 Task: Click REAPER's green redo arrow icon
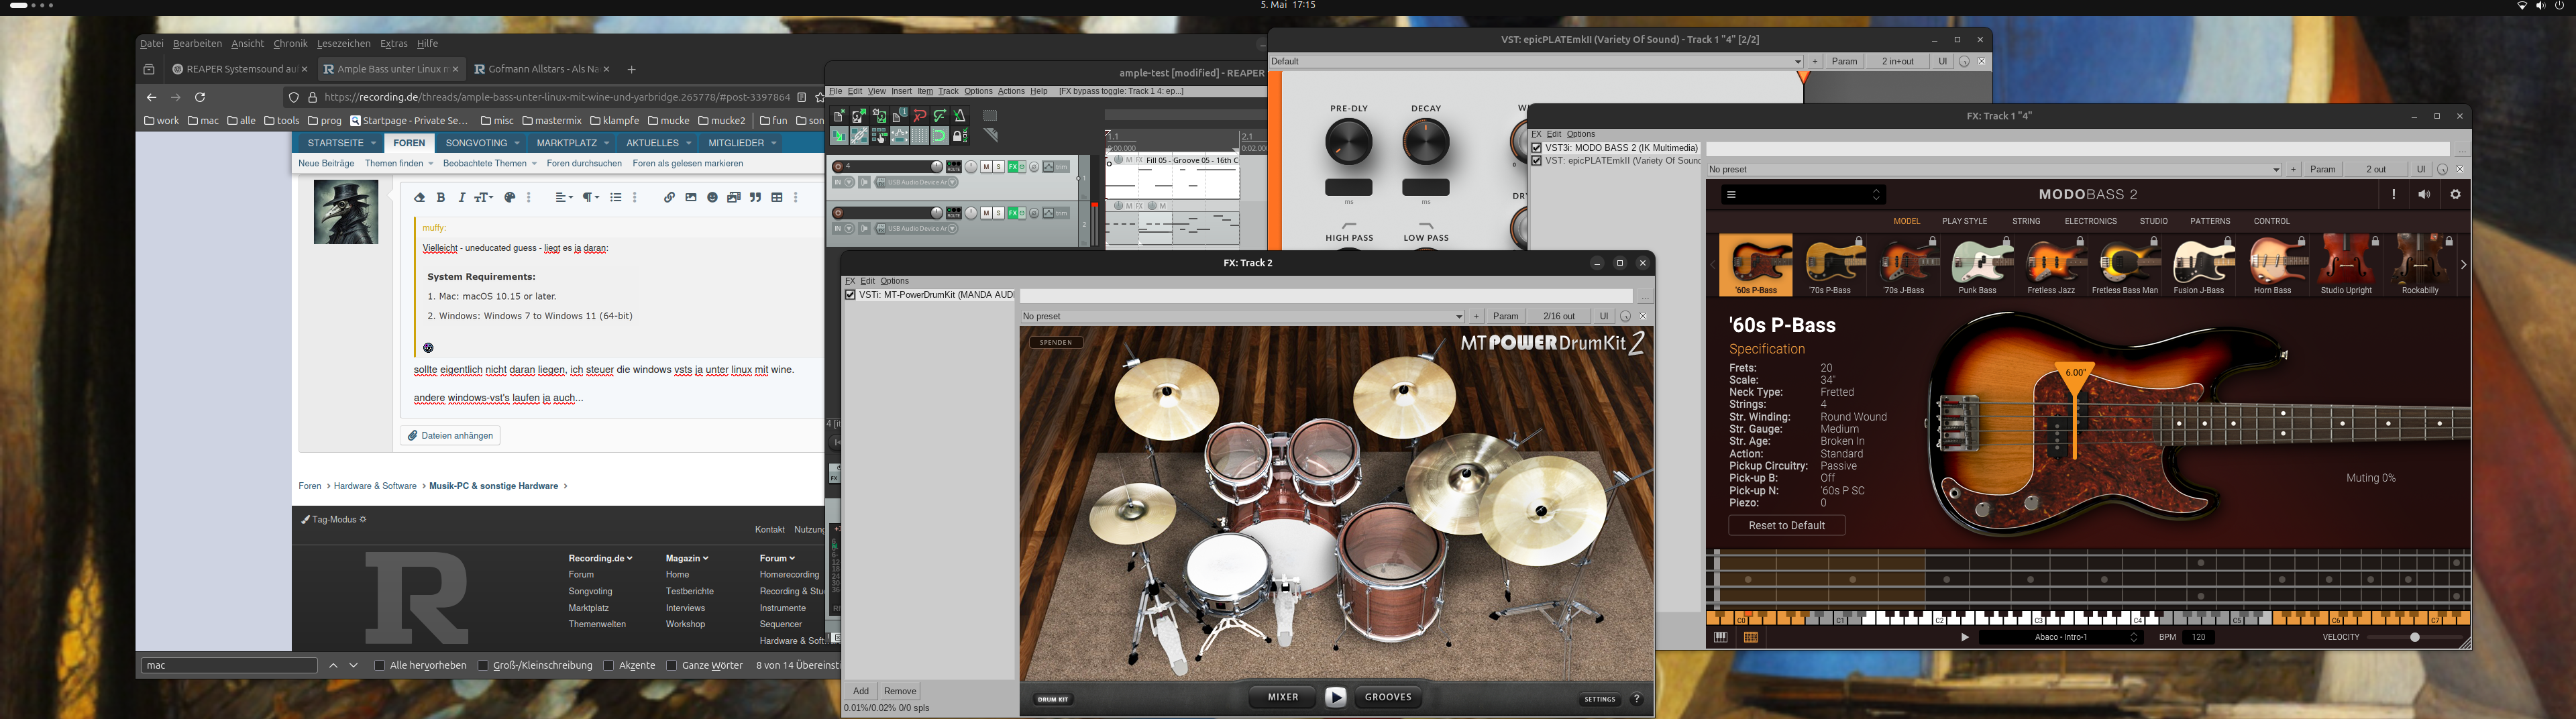click(x=940, y=116)
